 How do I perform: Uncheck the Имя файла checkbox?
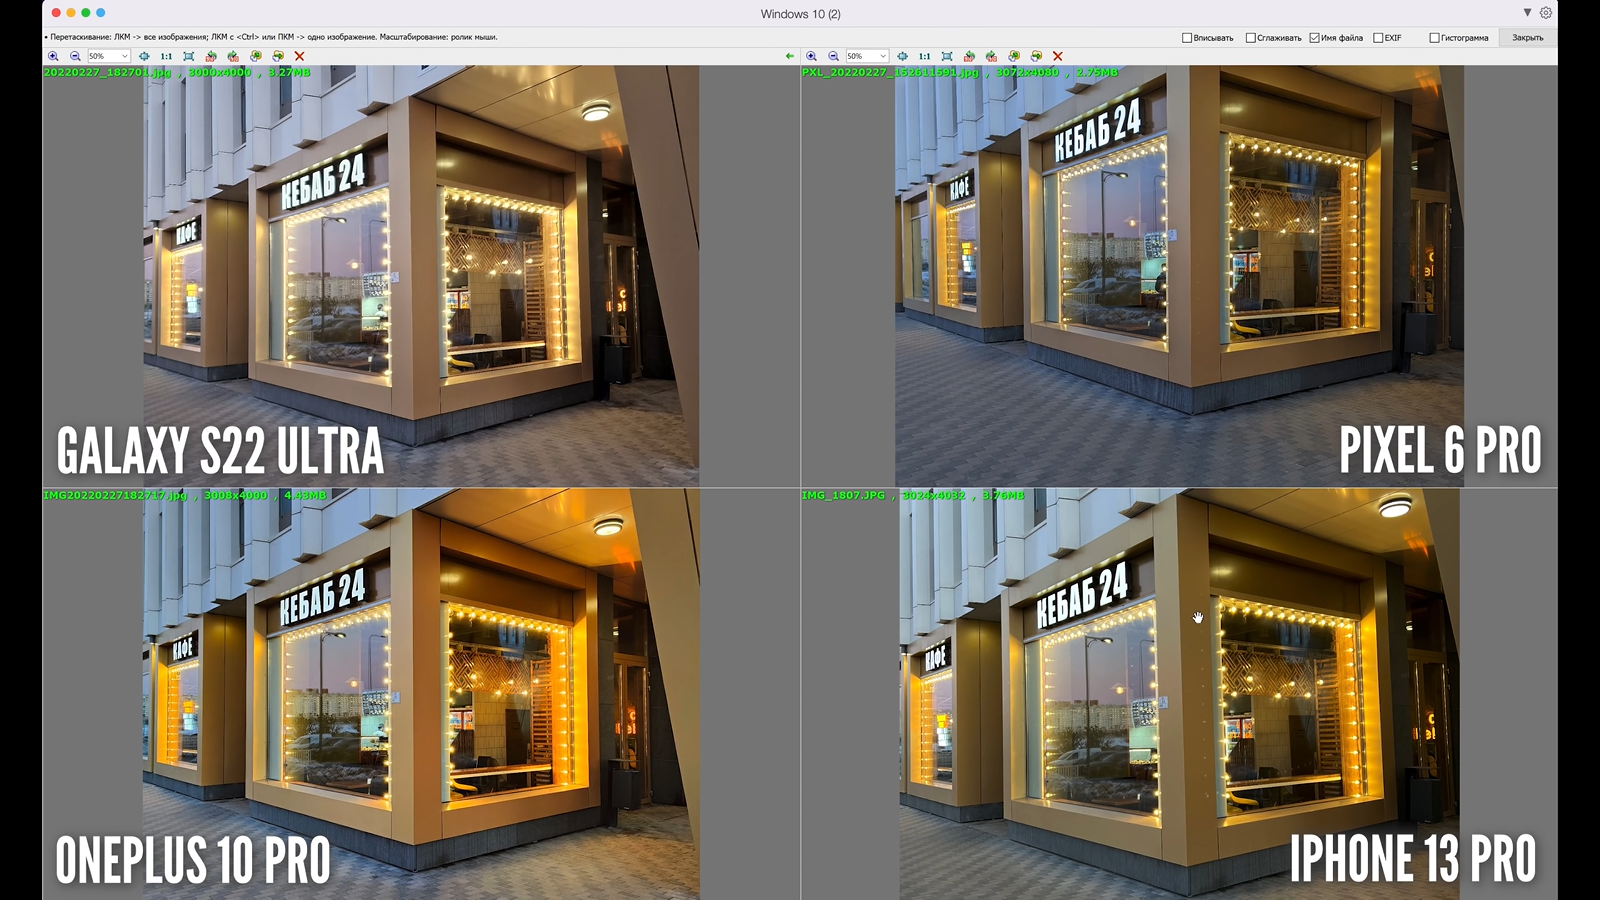coord(1314,38)
